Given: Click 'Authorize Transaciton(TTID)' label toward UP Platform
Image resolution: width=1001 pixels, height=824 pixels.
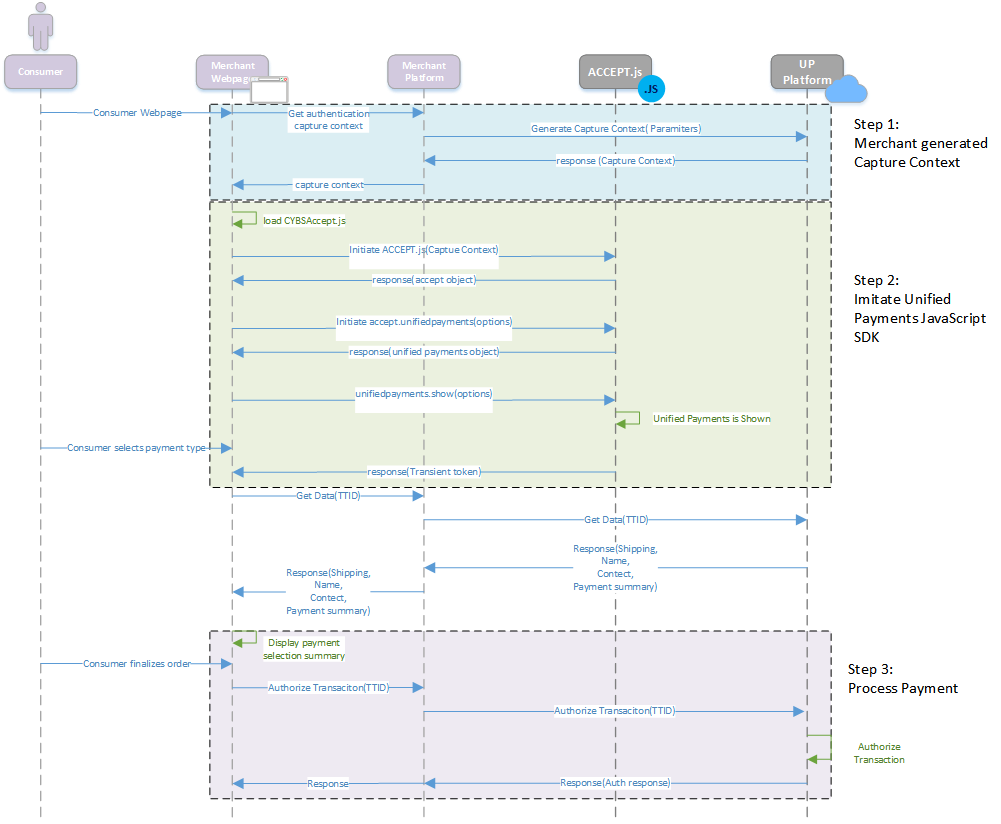Looking at the screenshot, I should (615, 710).
